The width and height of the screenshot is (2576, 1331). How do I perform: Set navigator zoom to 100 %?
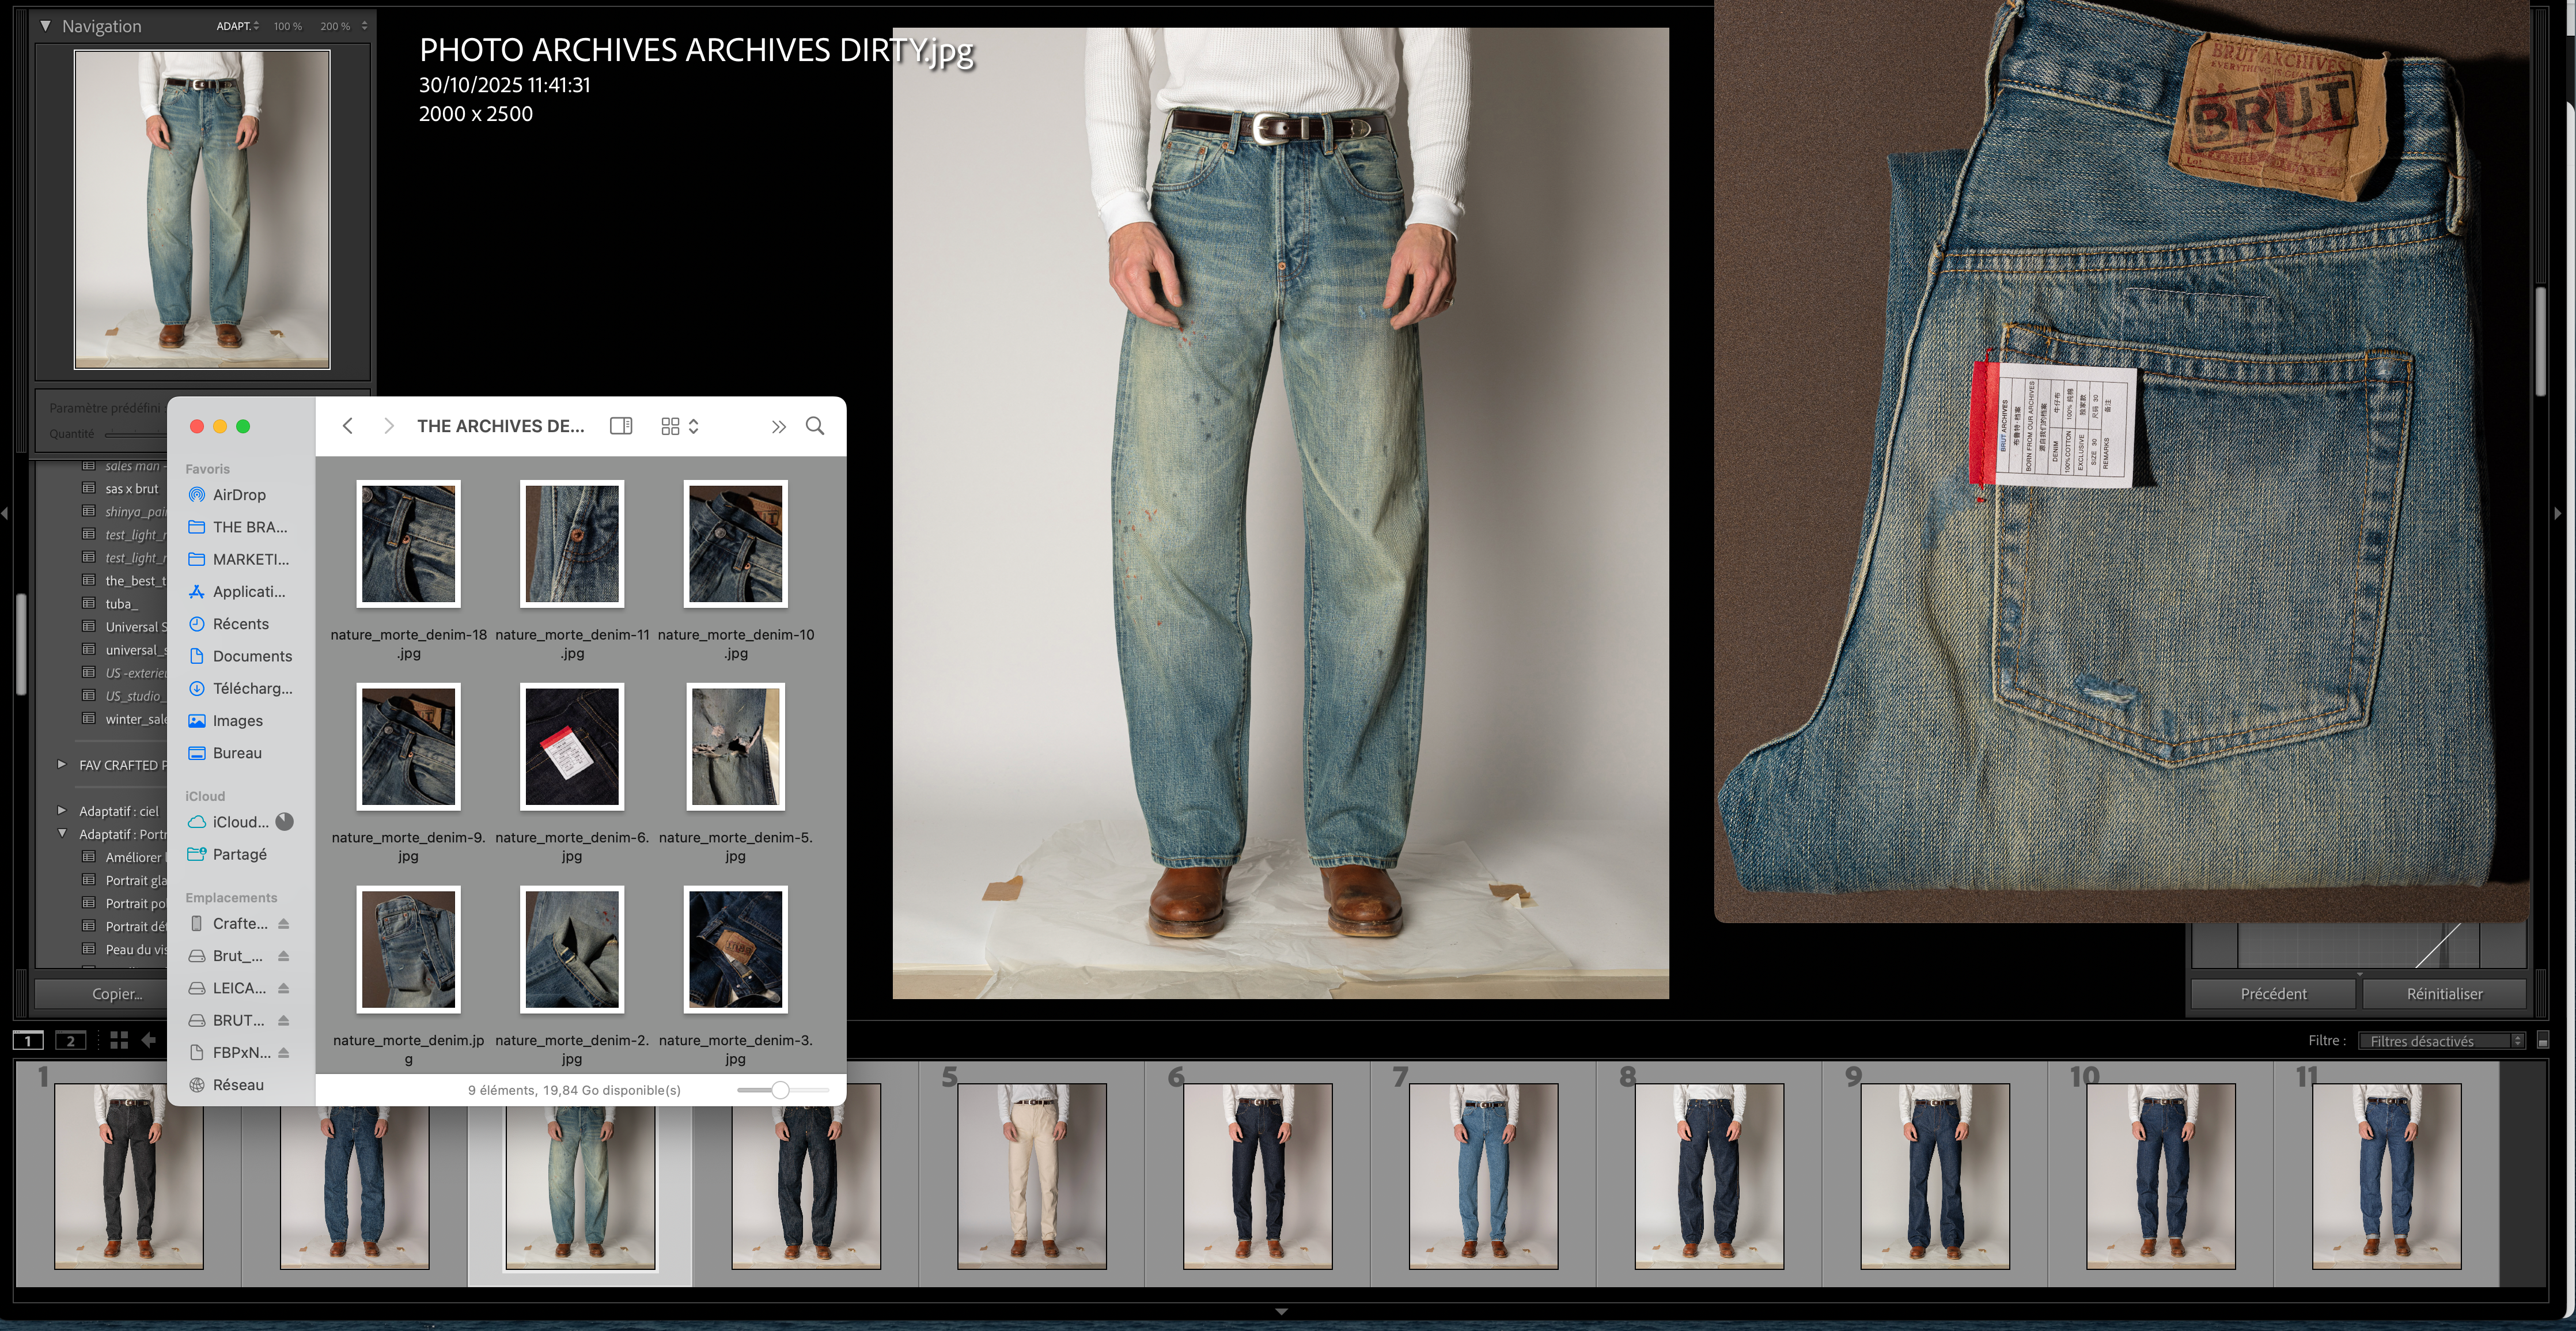coord(288,26)
